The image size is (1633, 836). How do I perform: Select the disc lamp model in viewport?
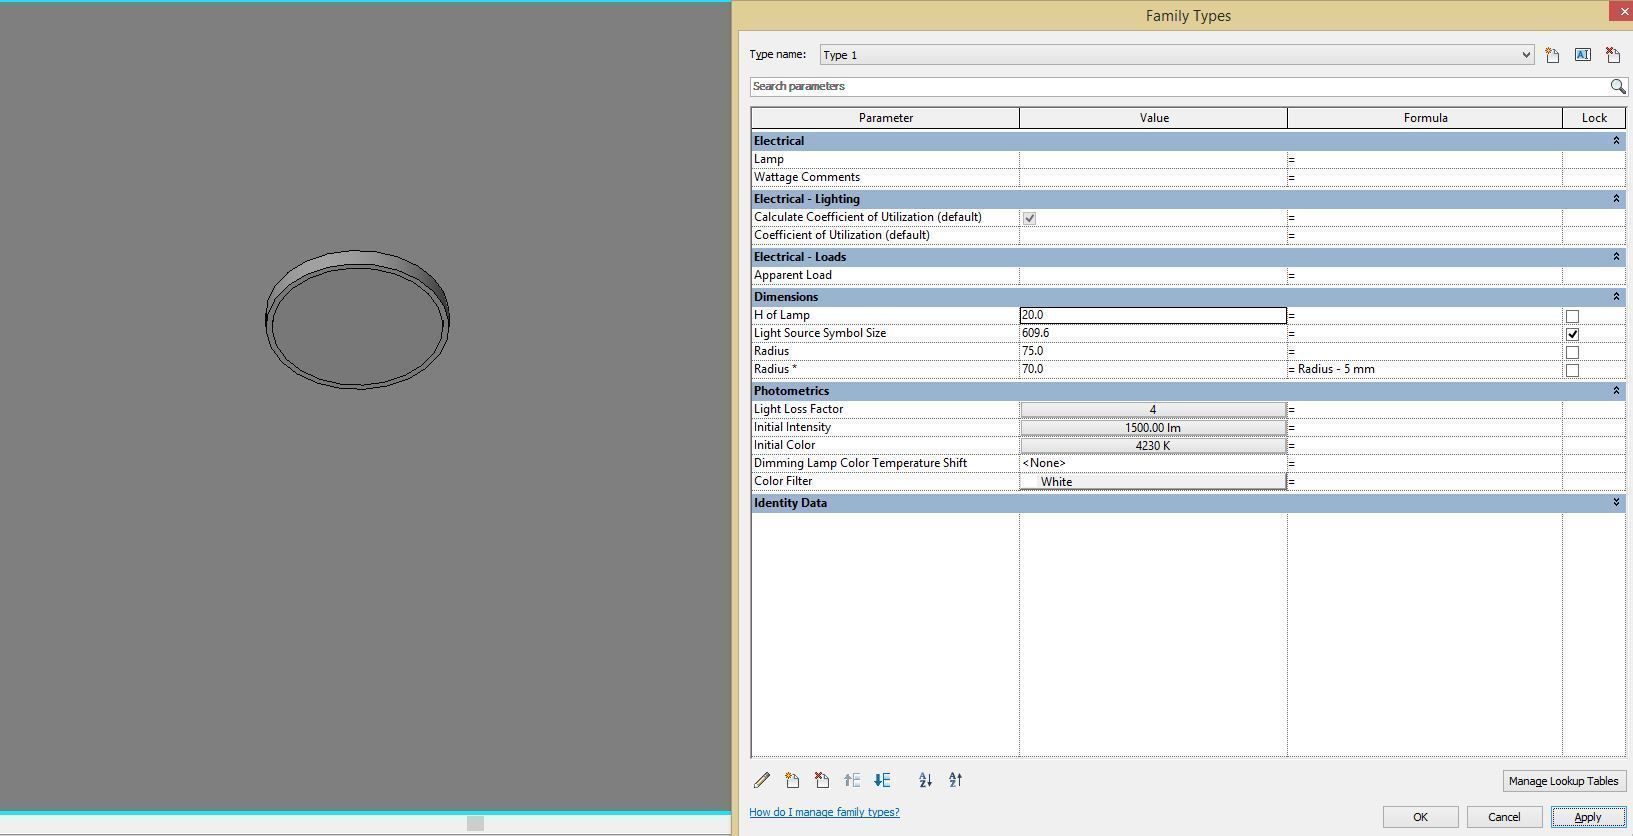tap(357, 320)
